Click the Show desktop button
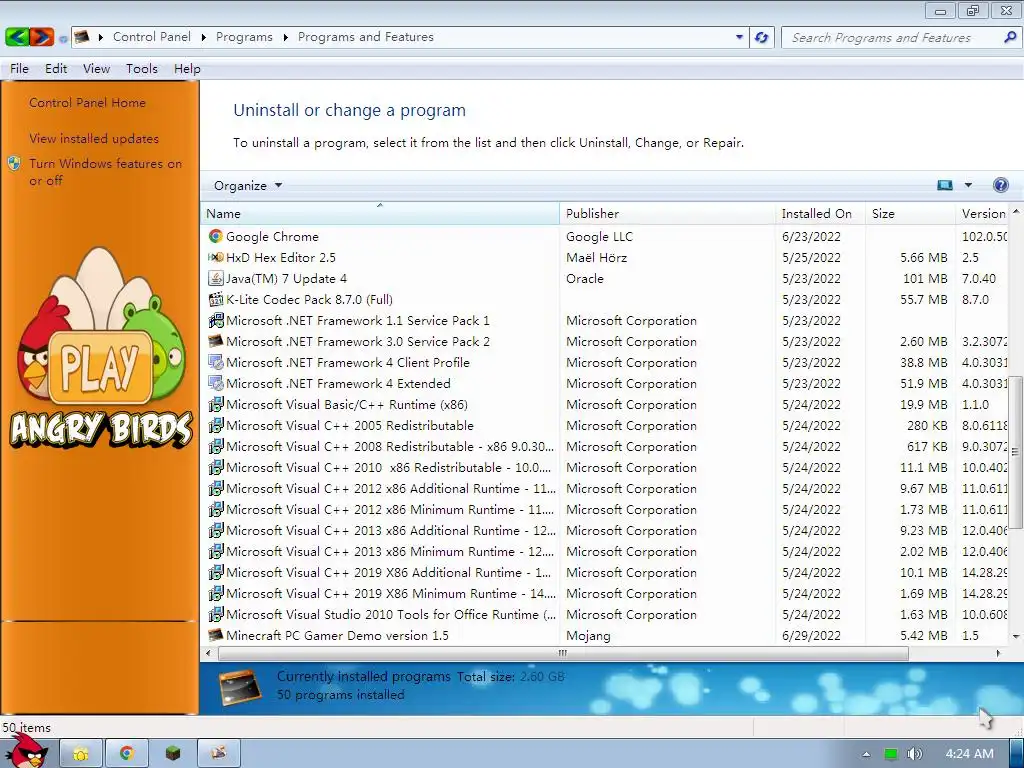This screenshot has height=768, width=1024. pos(1016,754)
